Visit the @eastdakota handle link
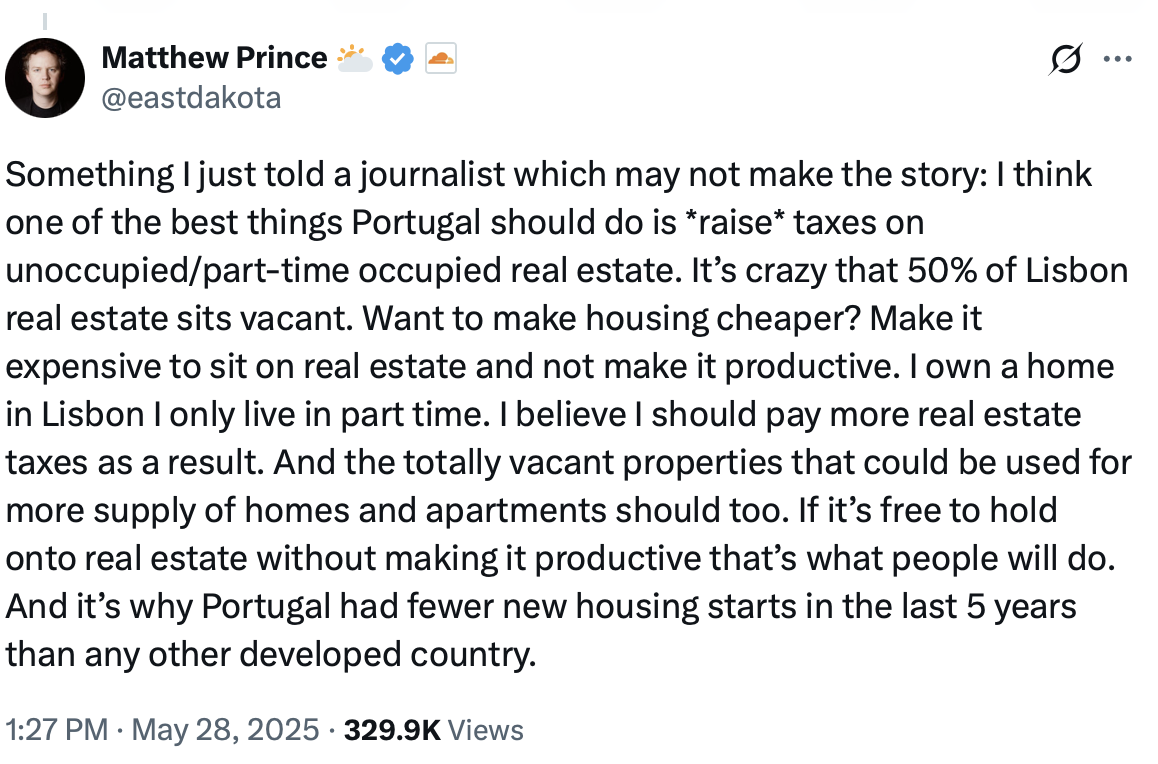 click(191, 98)
